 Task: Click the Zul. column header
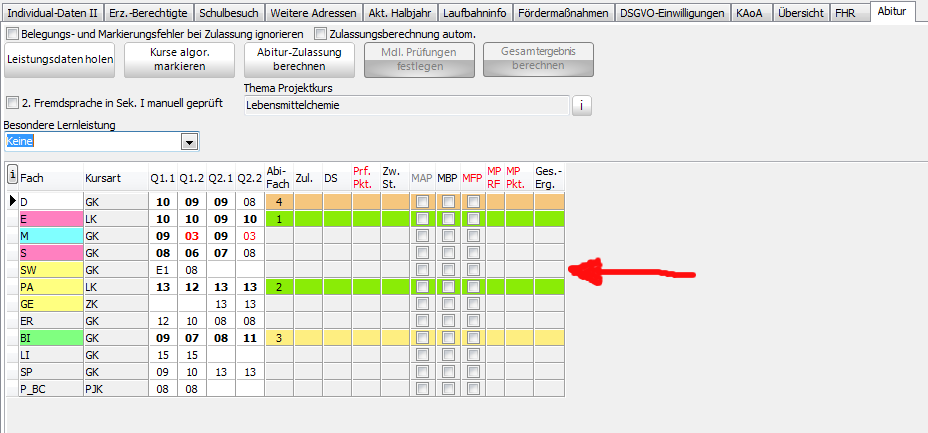pyautogui.click(x=308, y=177)
